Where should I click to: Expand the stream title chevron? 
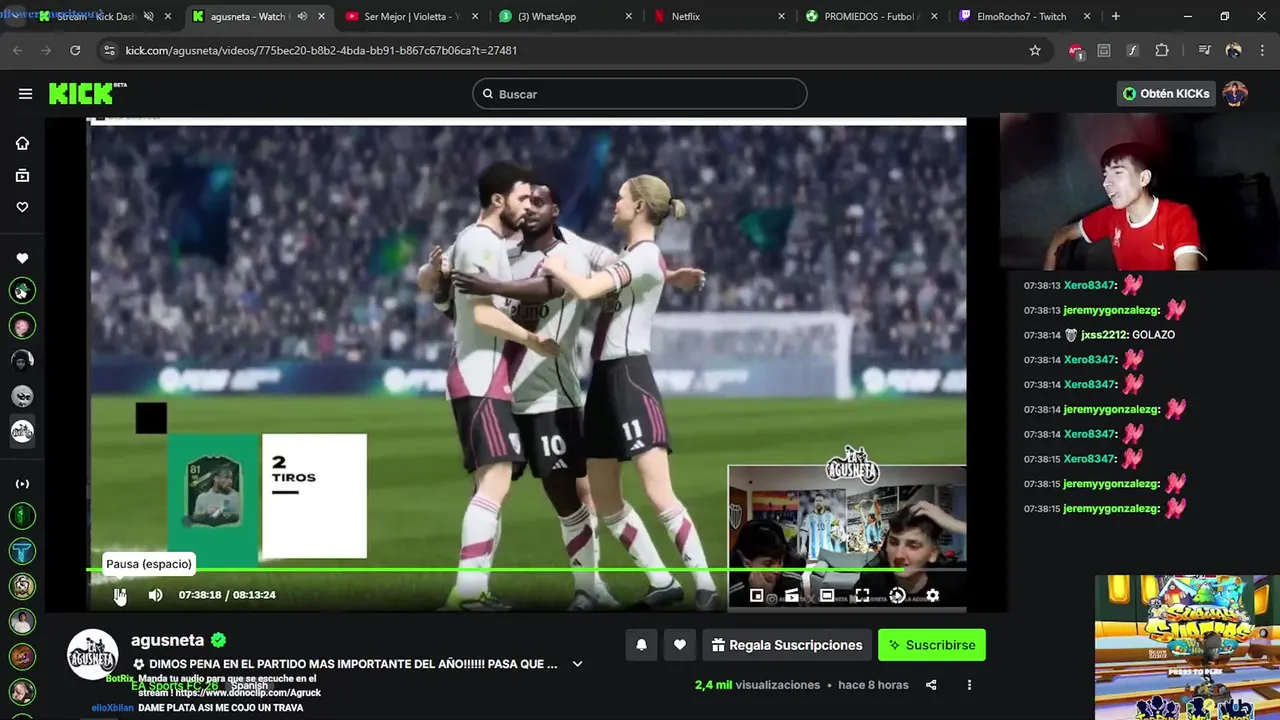click(x=577, y=664)
